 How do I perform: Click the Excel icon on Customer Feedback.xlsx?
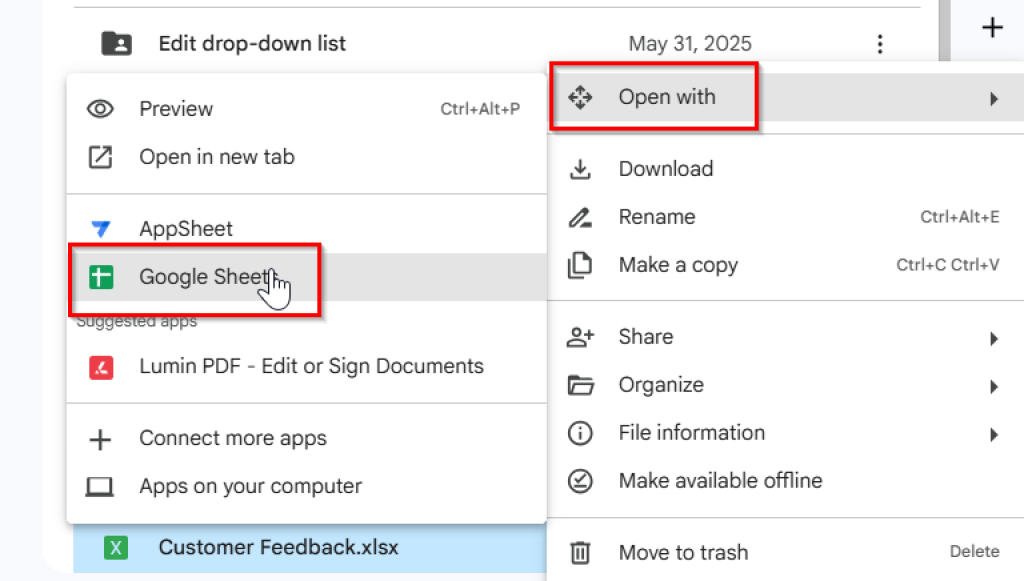[x=117, y=548]
